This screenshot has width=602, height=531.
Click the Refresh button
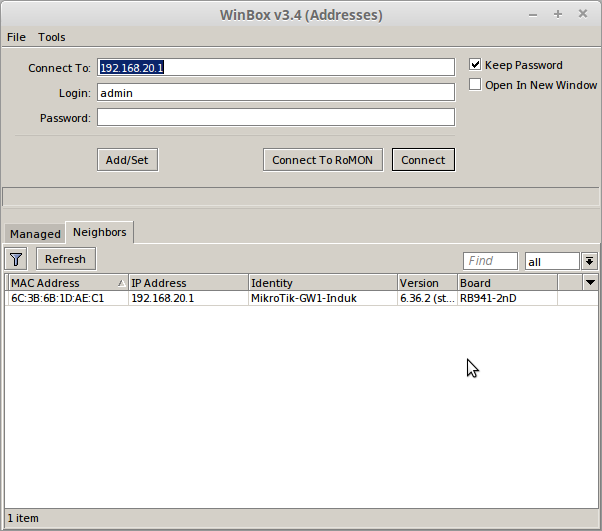click(66, 259)
